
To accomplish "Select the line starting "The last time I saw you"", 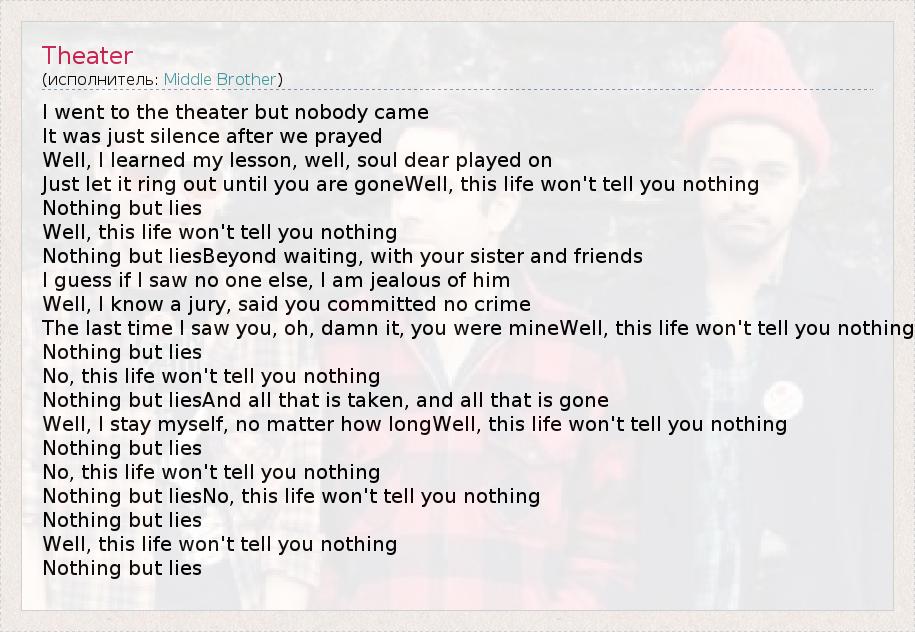I will point(478,328).
